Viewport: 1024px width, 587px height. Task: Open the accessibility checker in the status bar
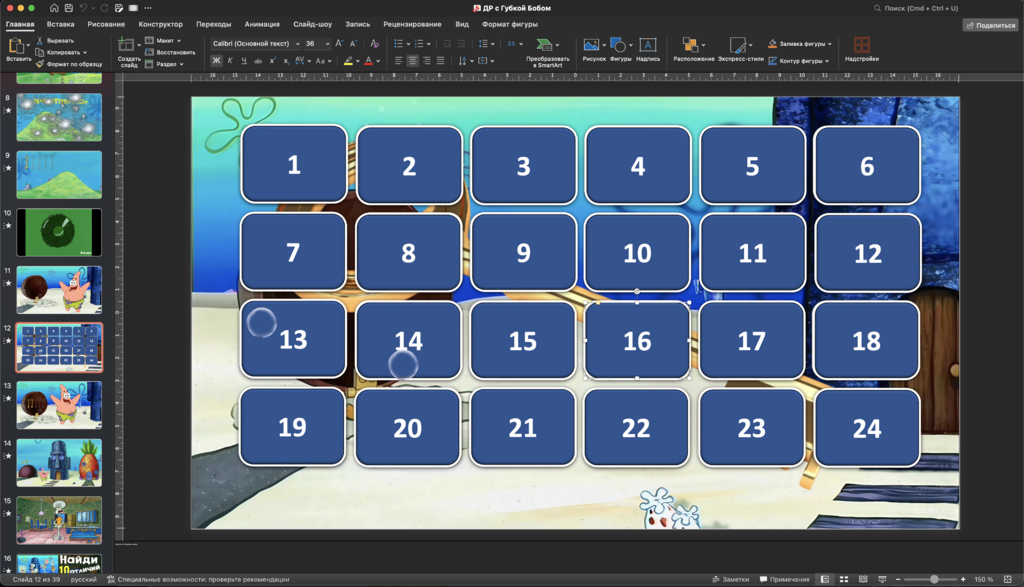(199, 579)
